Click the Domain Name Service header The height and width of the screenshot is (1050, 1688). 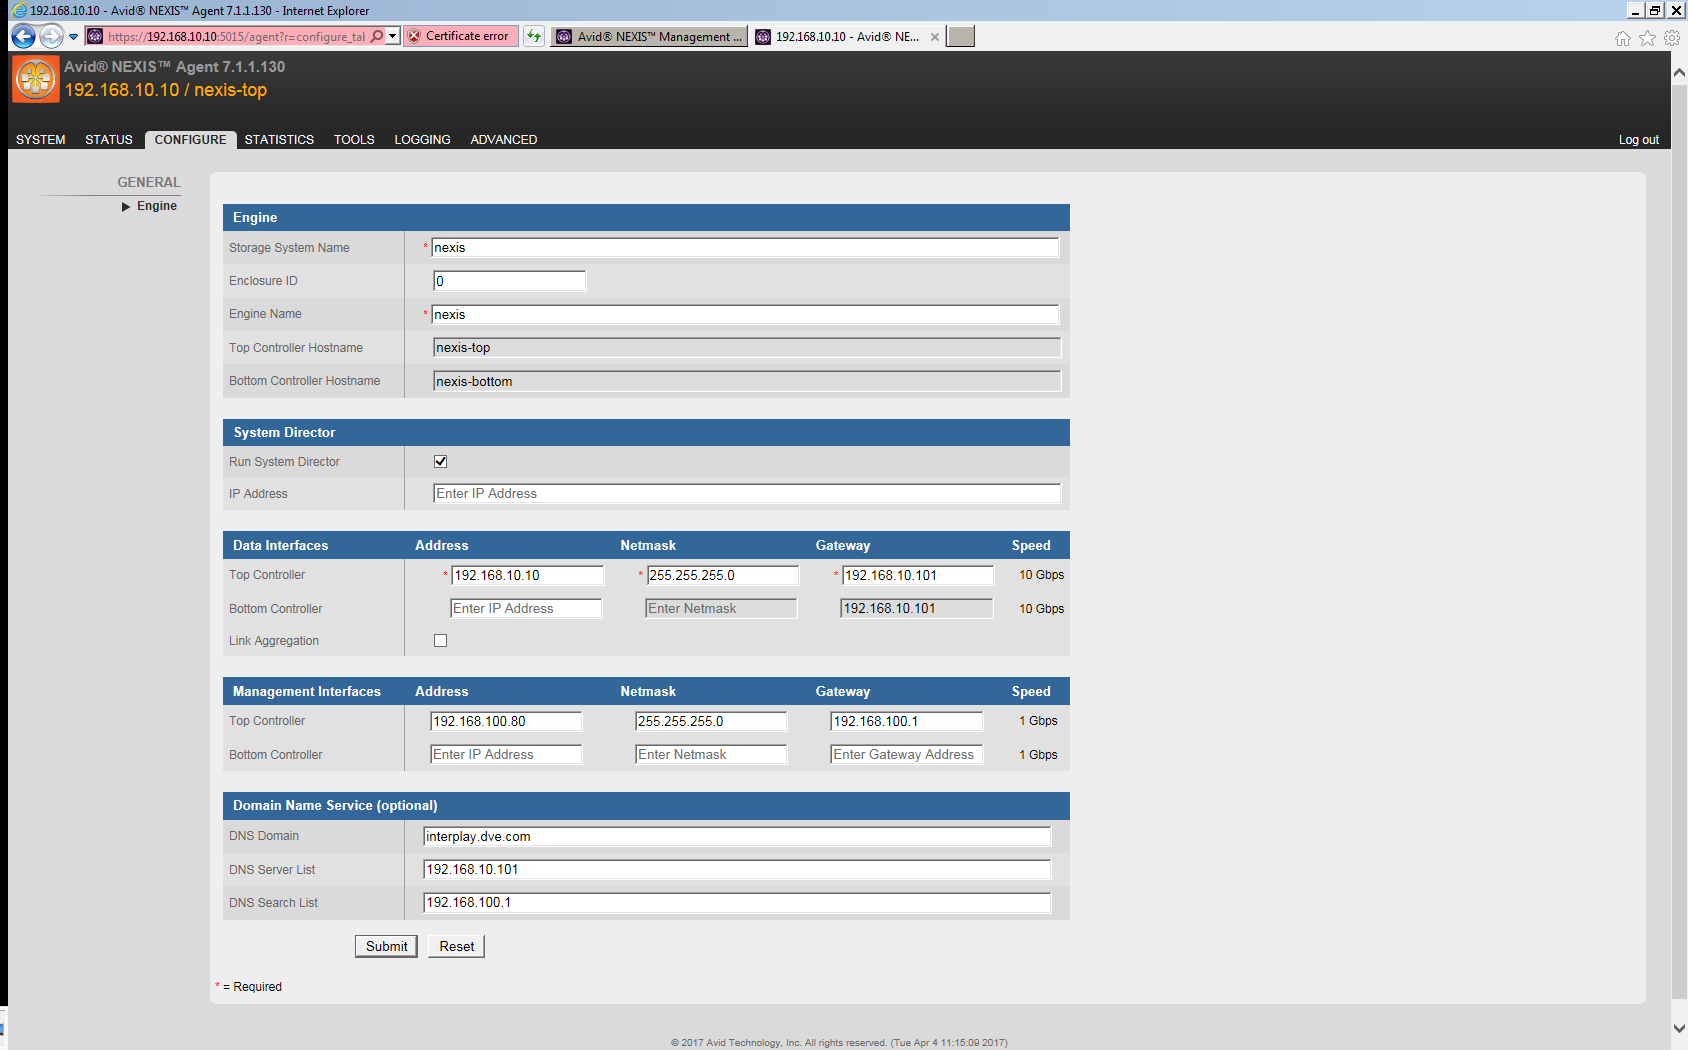tap(646, 805)
